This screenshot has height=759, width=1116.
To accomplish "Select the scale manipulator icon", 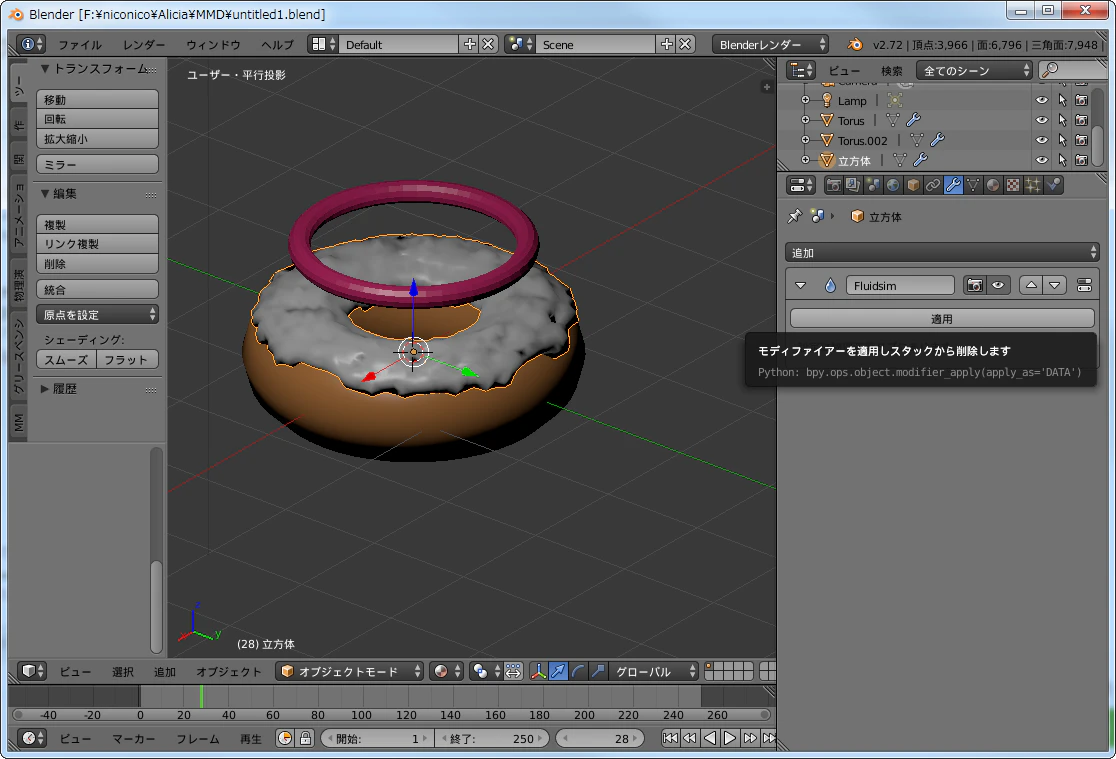I will tap(599, 671).
